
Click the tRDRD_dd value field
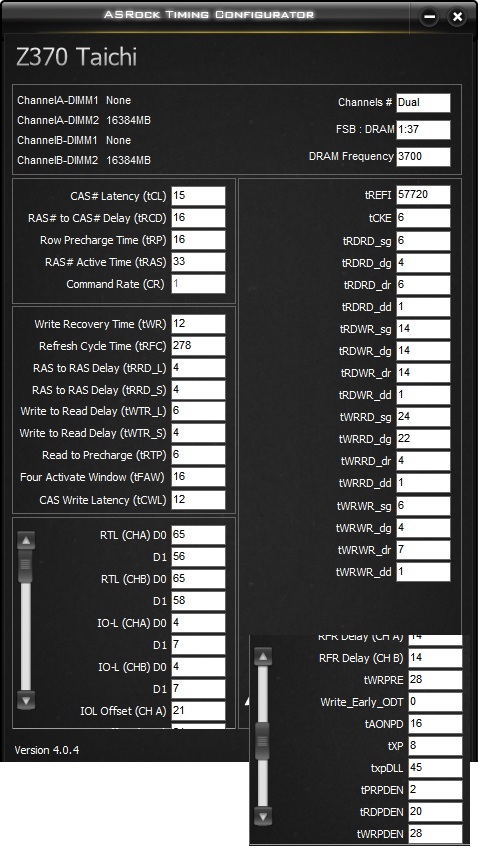(x=423, y=307)
